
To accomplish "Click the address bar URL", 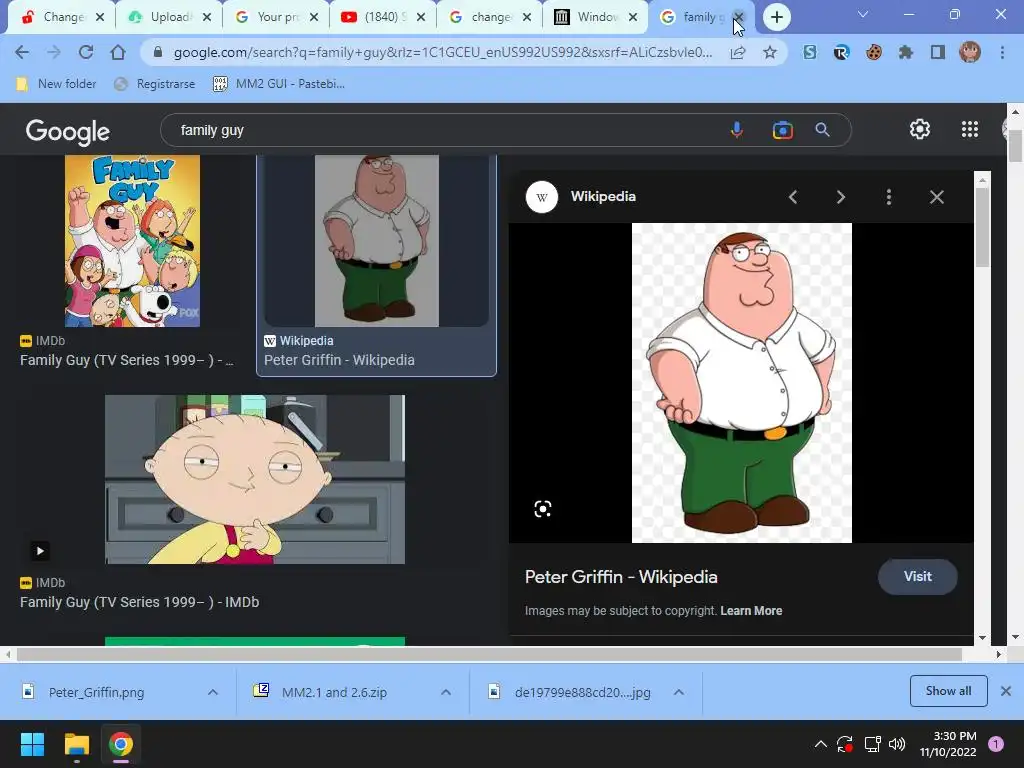I will pyautogui.click(x=443, y=52).
